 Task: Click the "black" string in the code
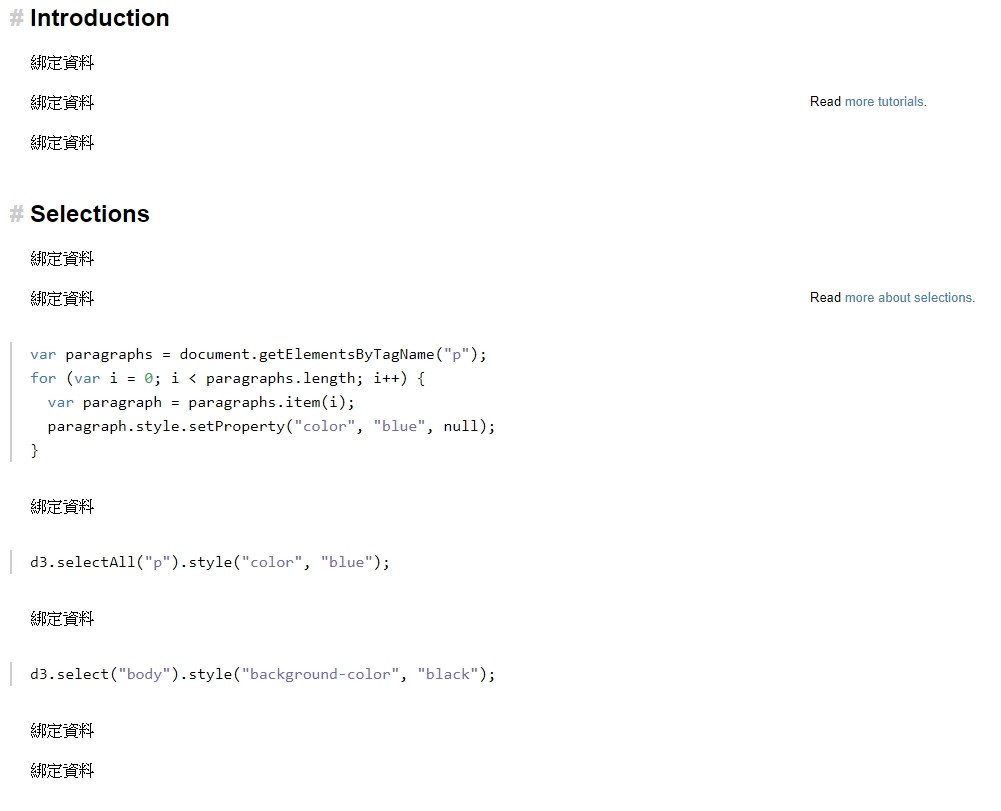tap(448, 674)
